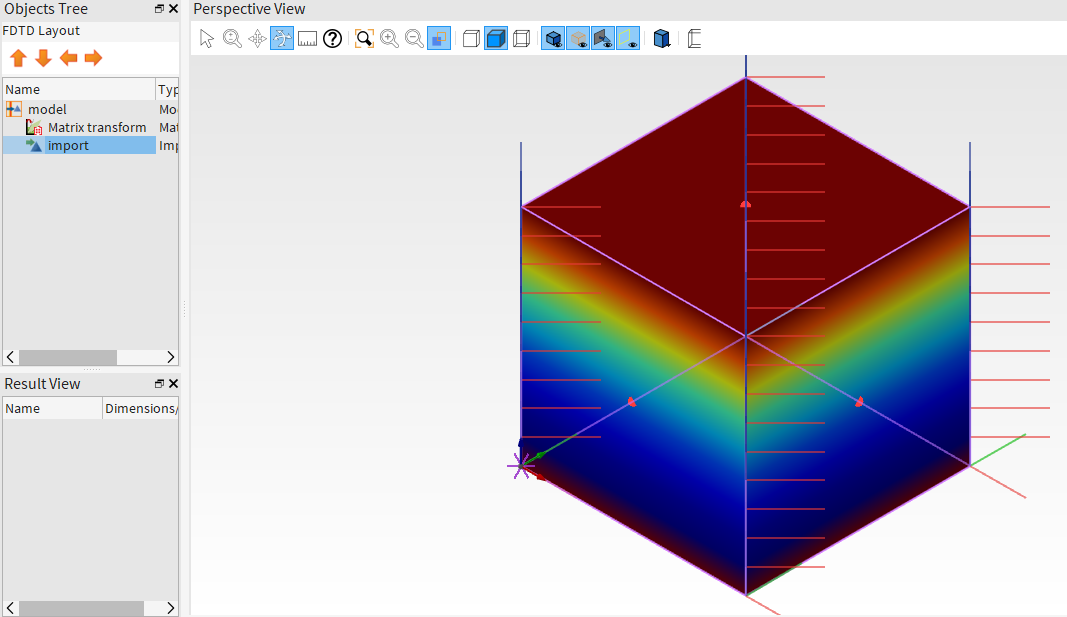Screen dimensions: 1067x617
Task: Click the zoom in button
Action: pos(389,39)
